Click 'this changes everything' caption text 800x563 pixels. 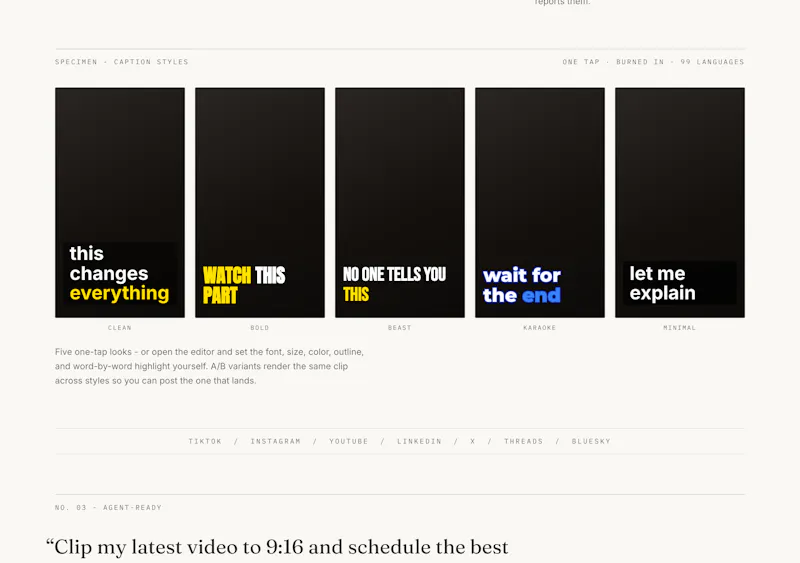[x=119, y=273]
